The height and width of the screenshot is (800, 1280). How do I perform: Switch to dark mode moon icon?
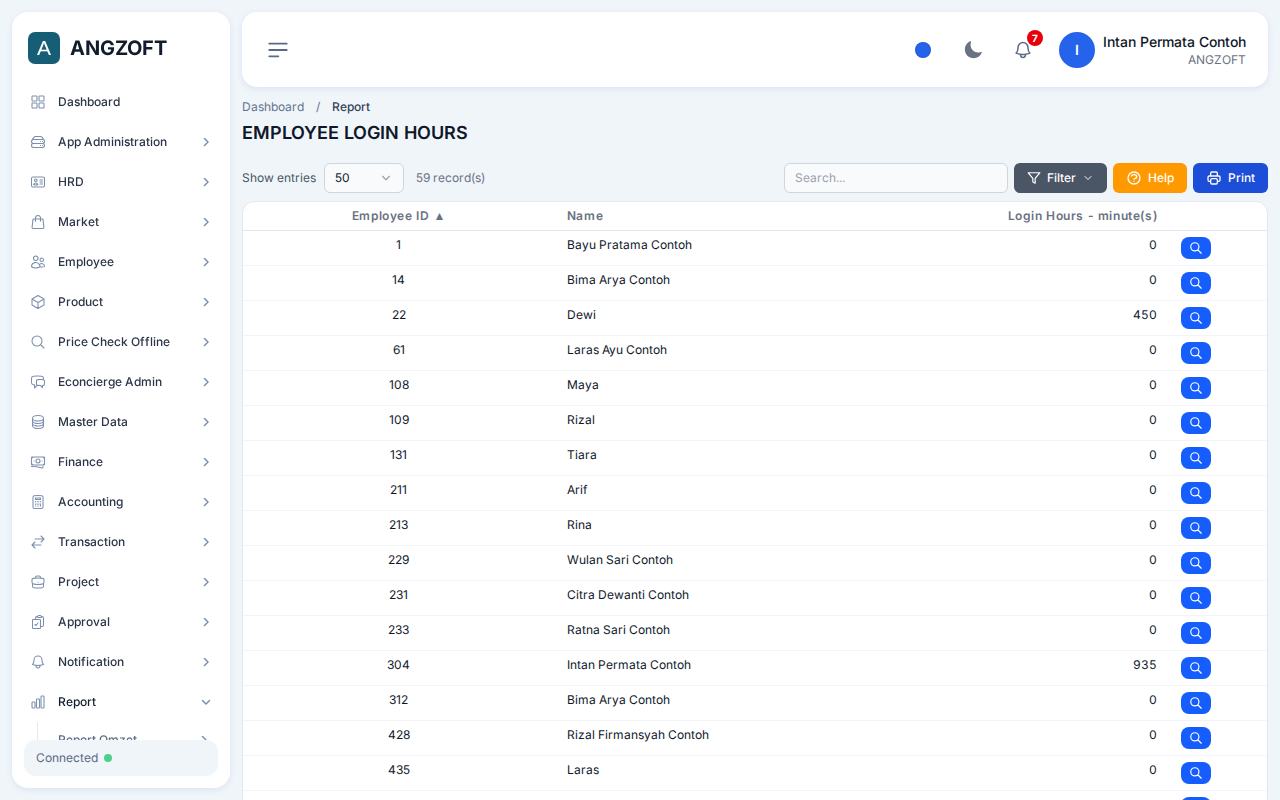click(x=973, y=50)
